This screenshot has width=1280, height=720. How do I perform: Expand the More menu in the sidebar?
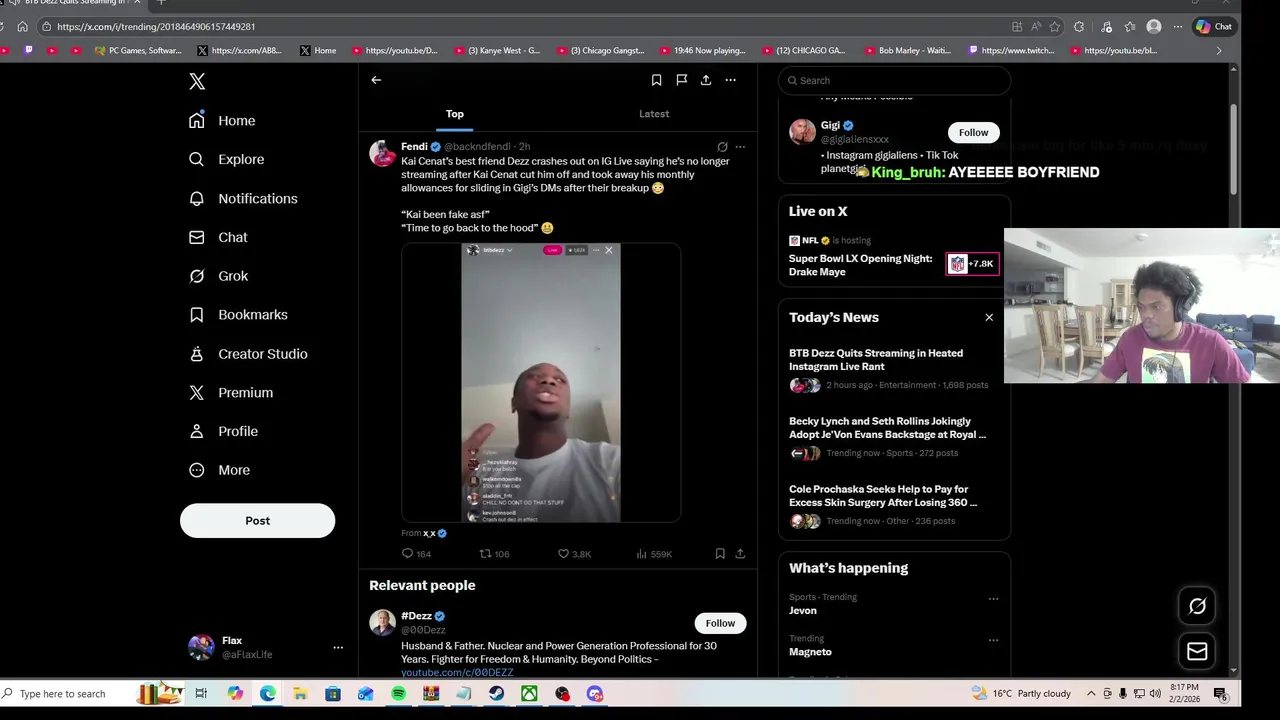point(220,470)
